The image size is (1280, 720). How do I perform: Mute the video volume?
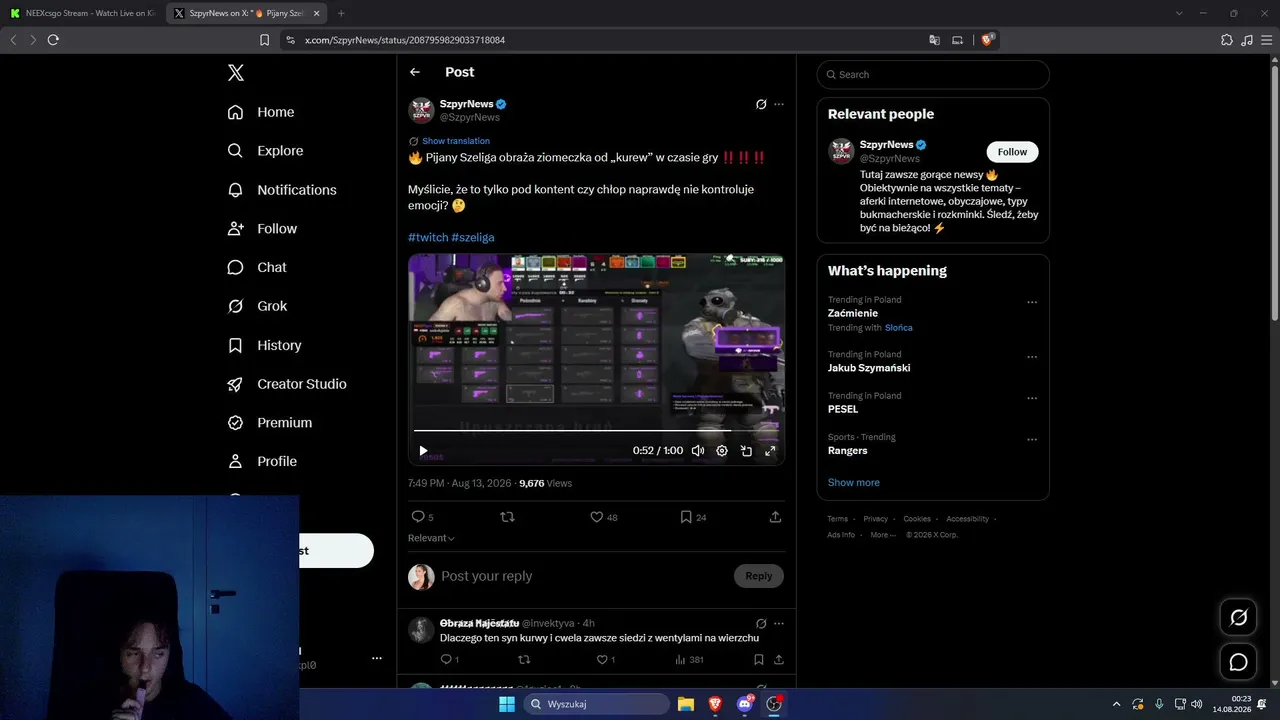coord(698,451)
